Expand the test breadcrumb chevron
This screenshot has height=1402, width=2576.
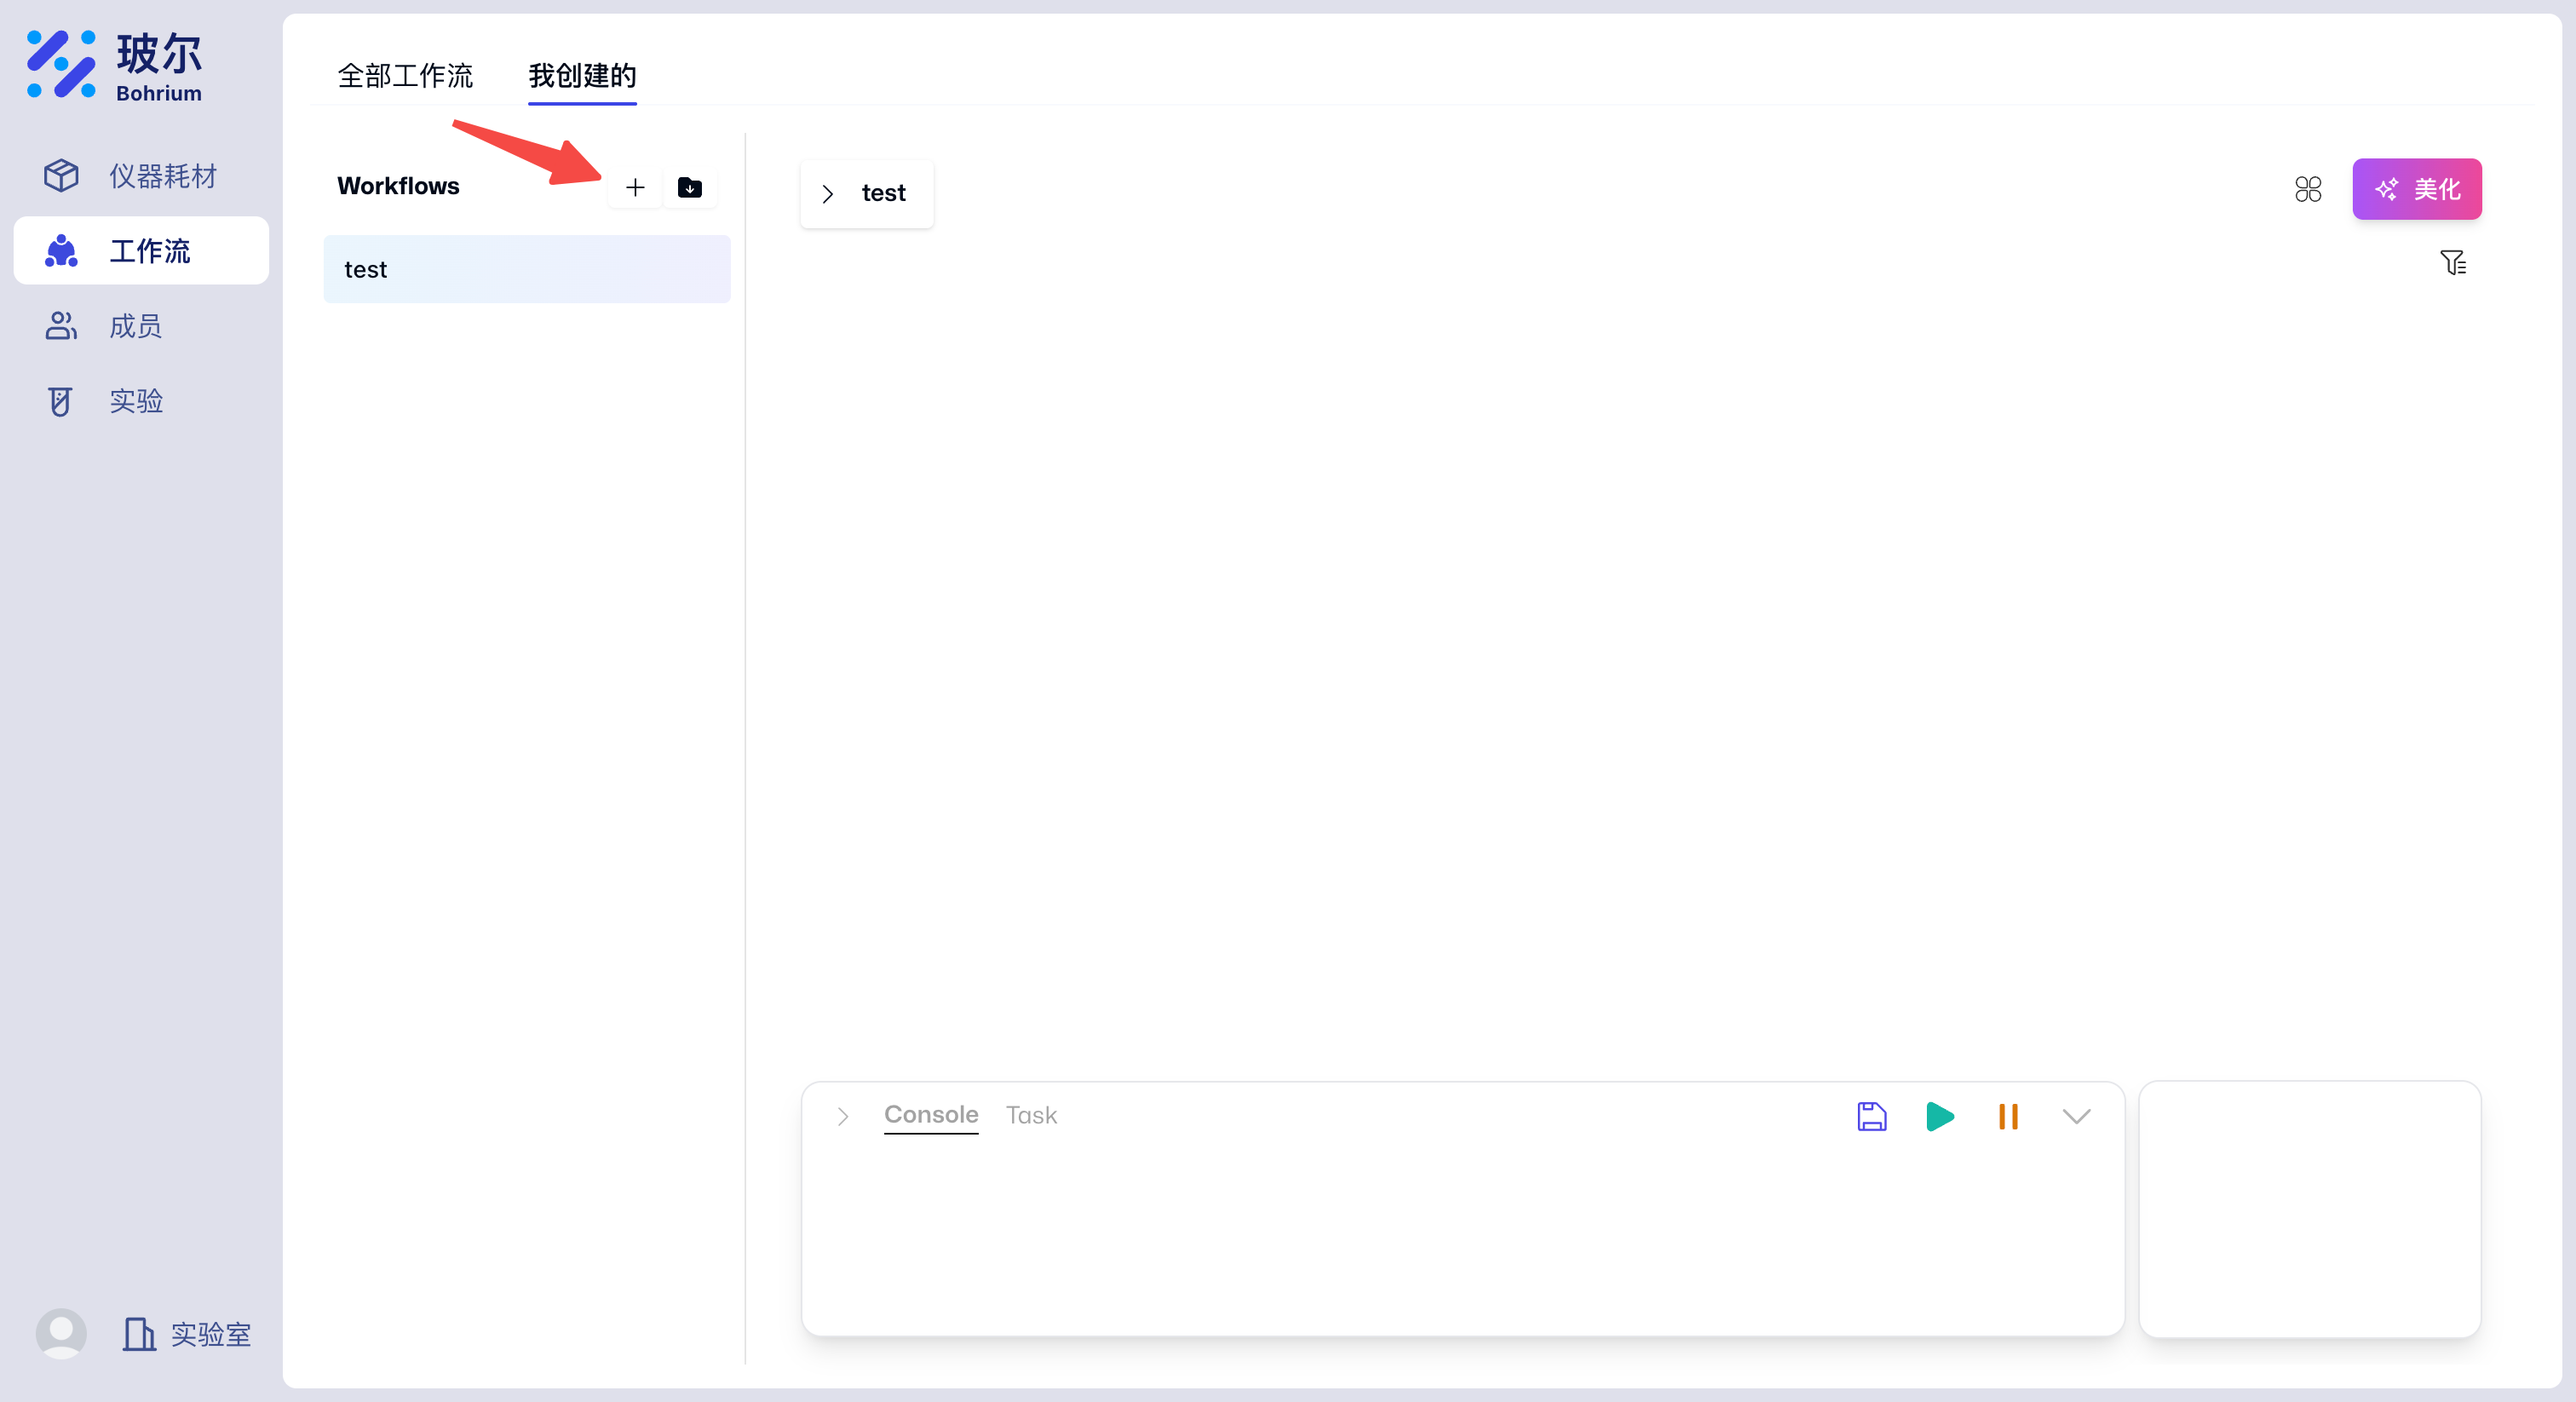pos(828,194)
